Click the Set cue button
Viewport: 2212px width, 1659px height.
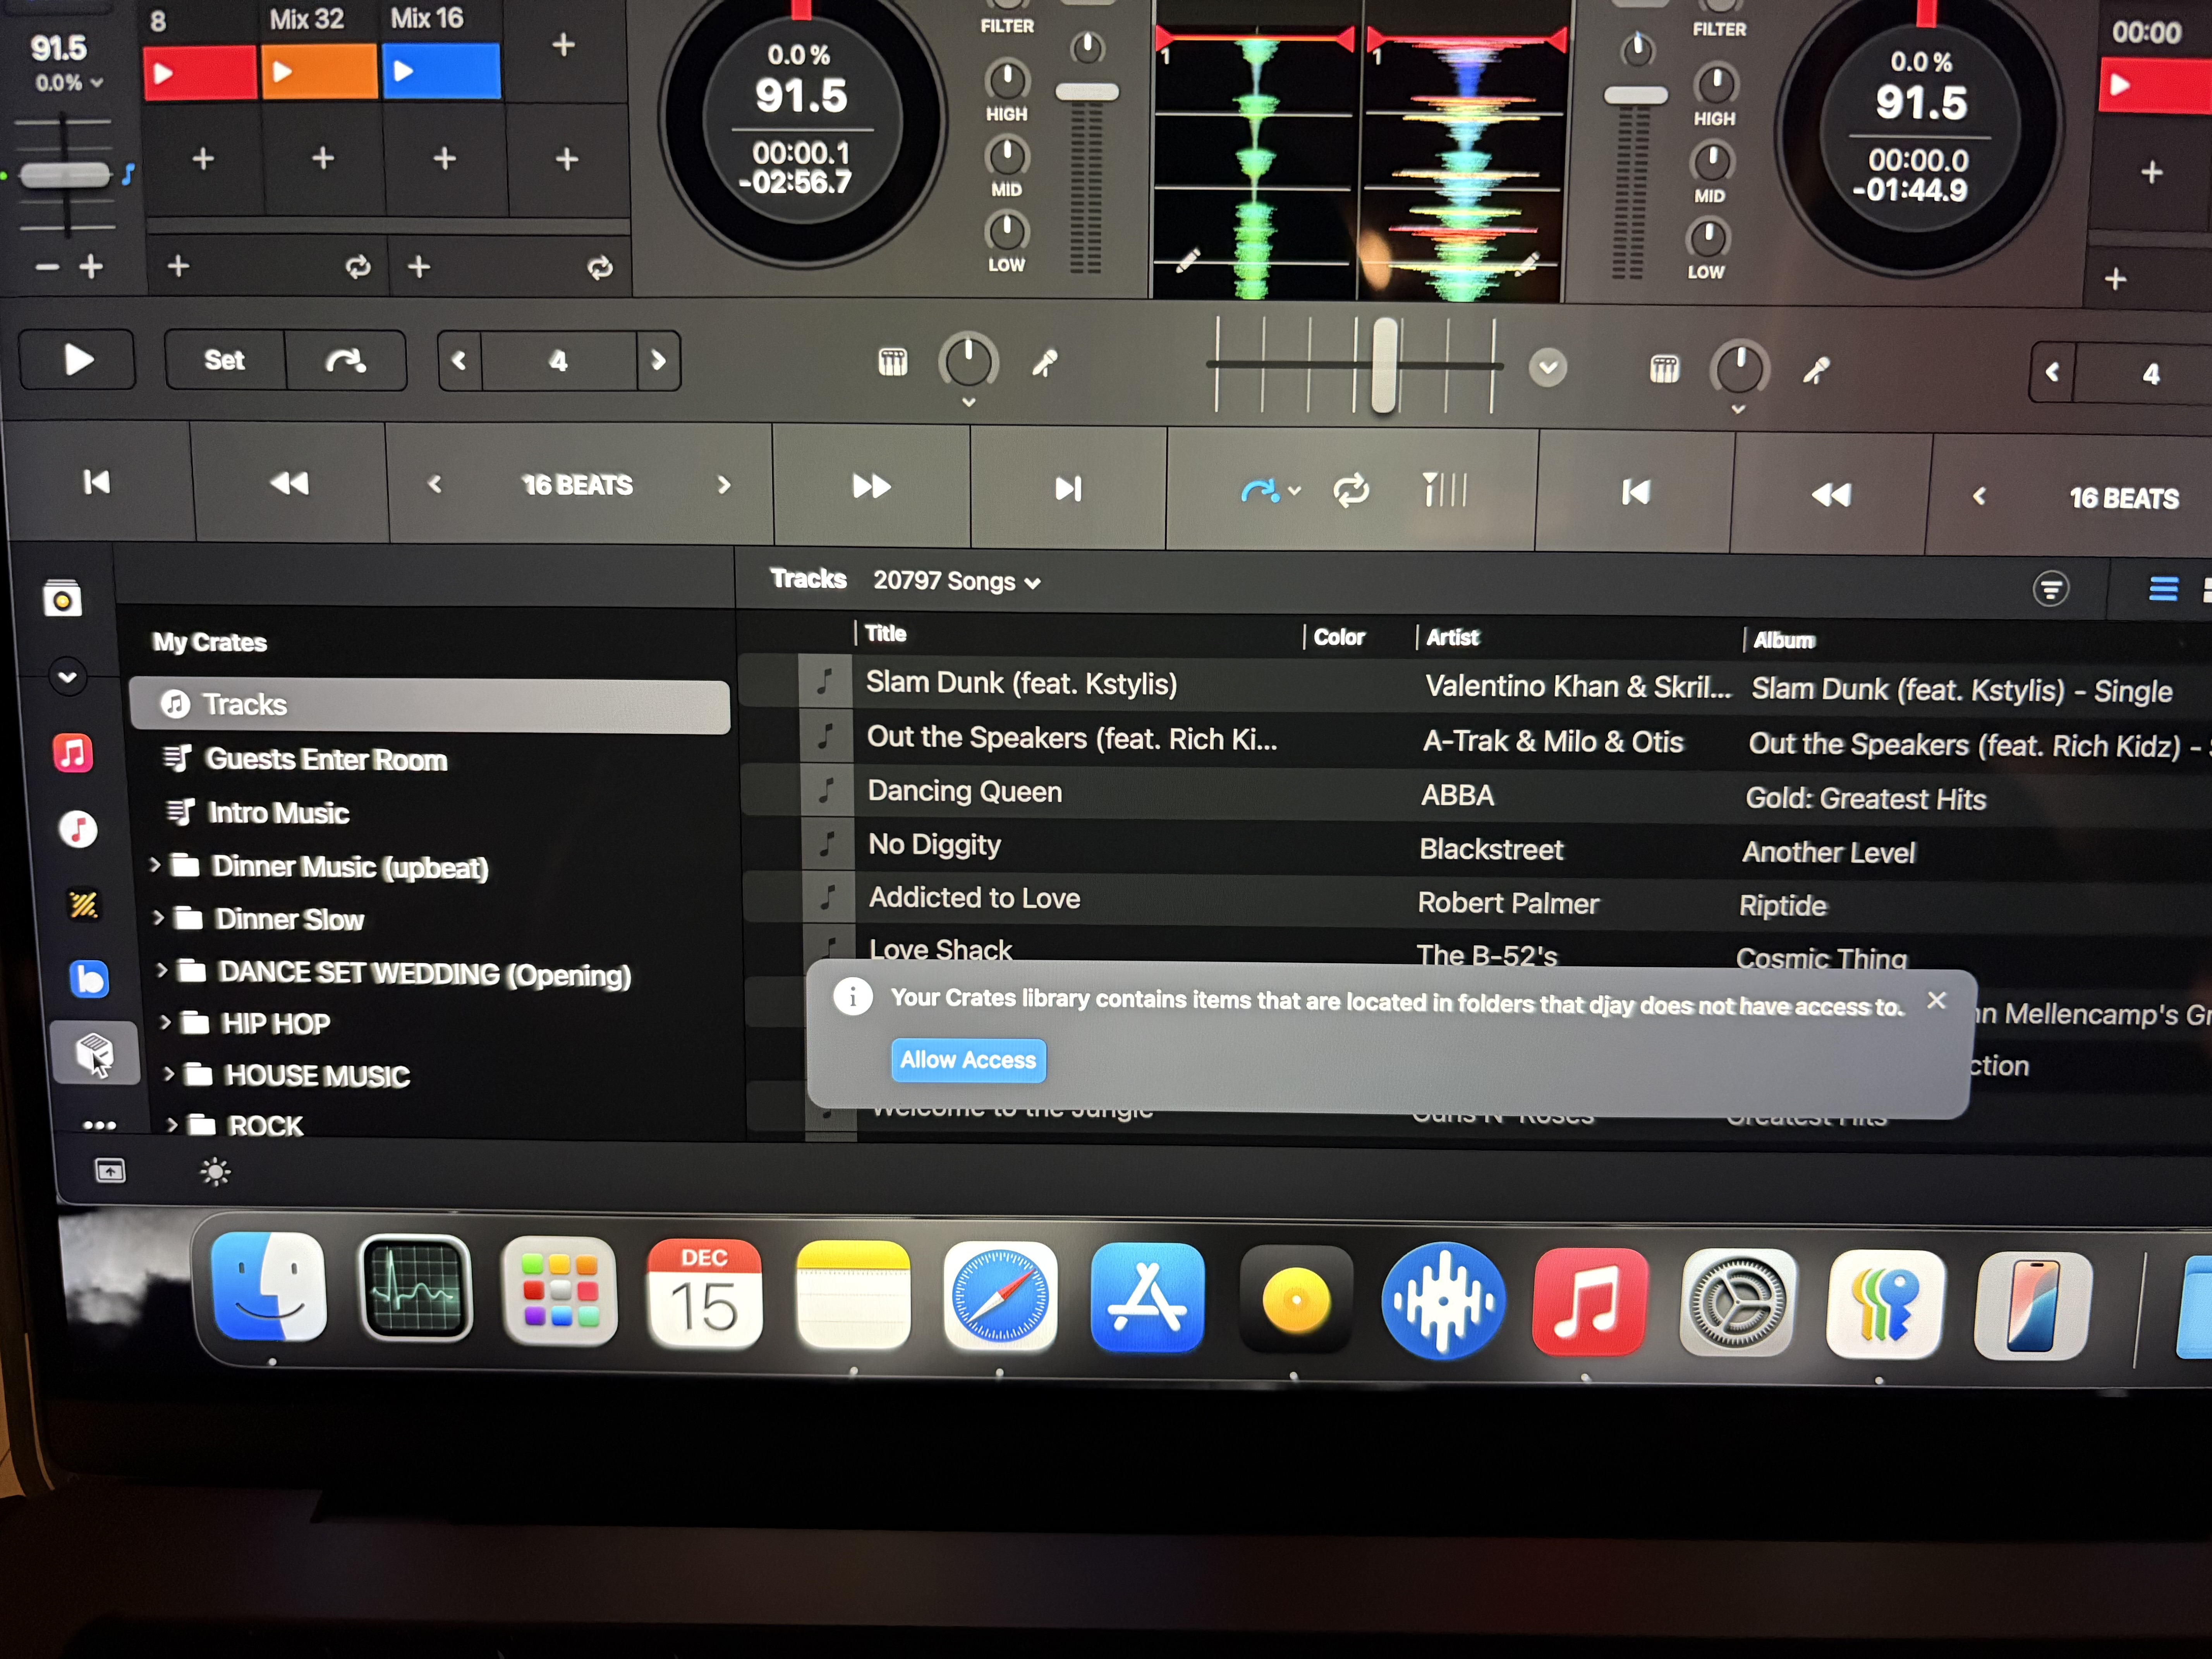(x=225, y=360)
